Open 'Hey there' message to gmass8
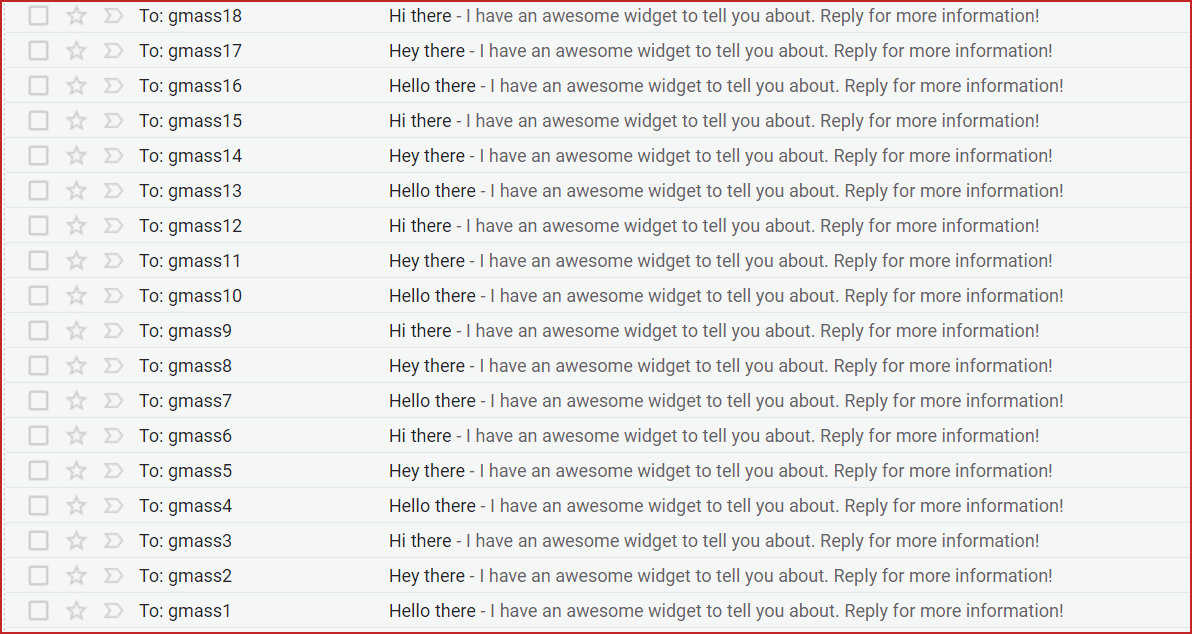 pyautogui.click(x=720, y=366)
